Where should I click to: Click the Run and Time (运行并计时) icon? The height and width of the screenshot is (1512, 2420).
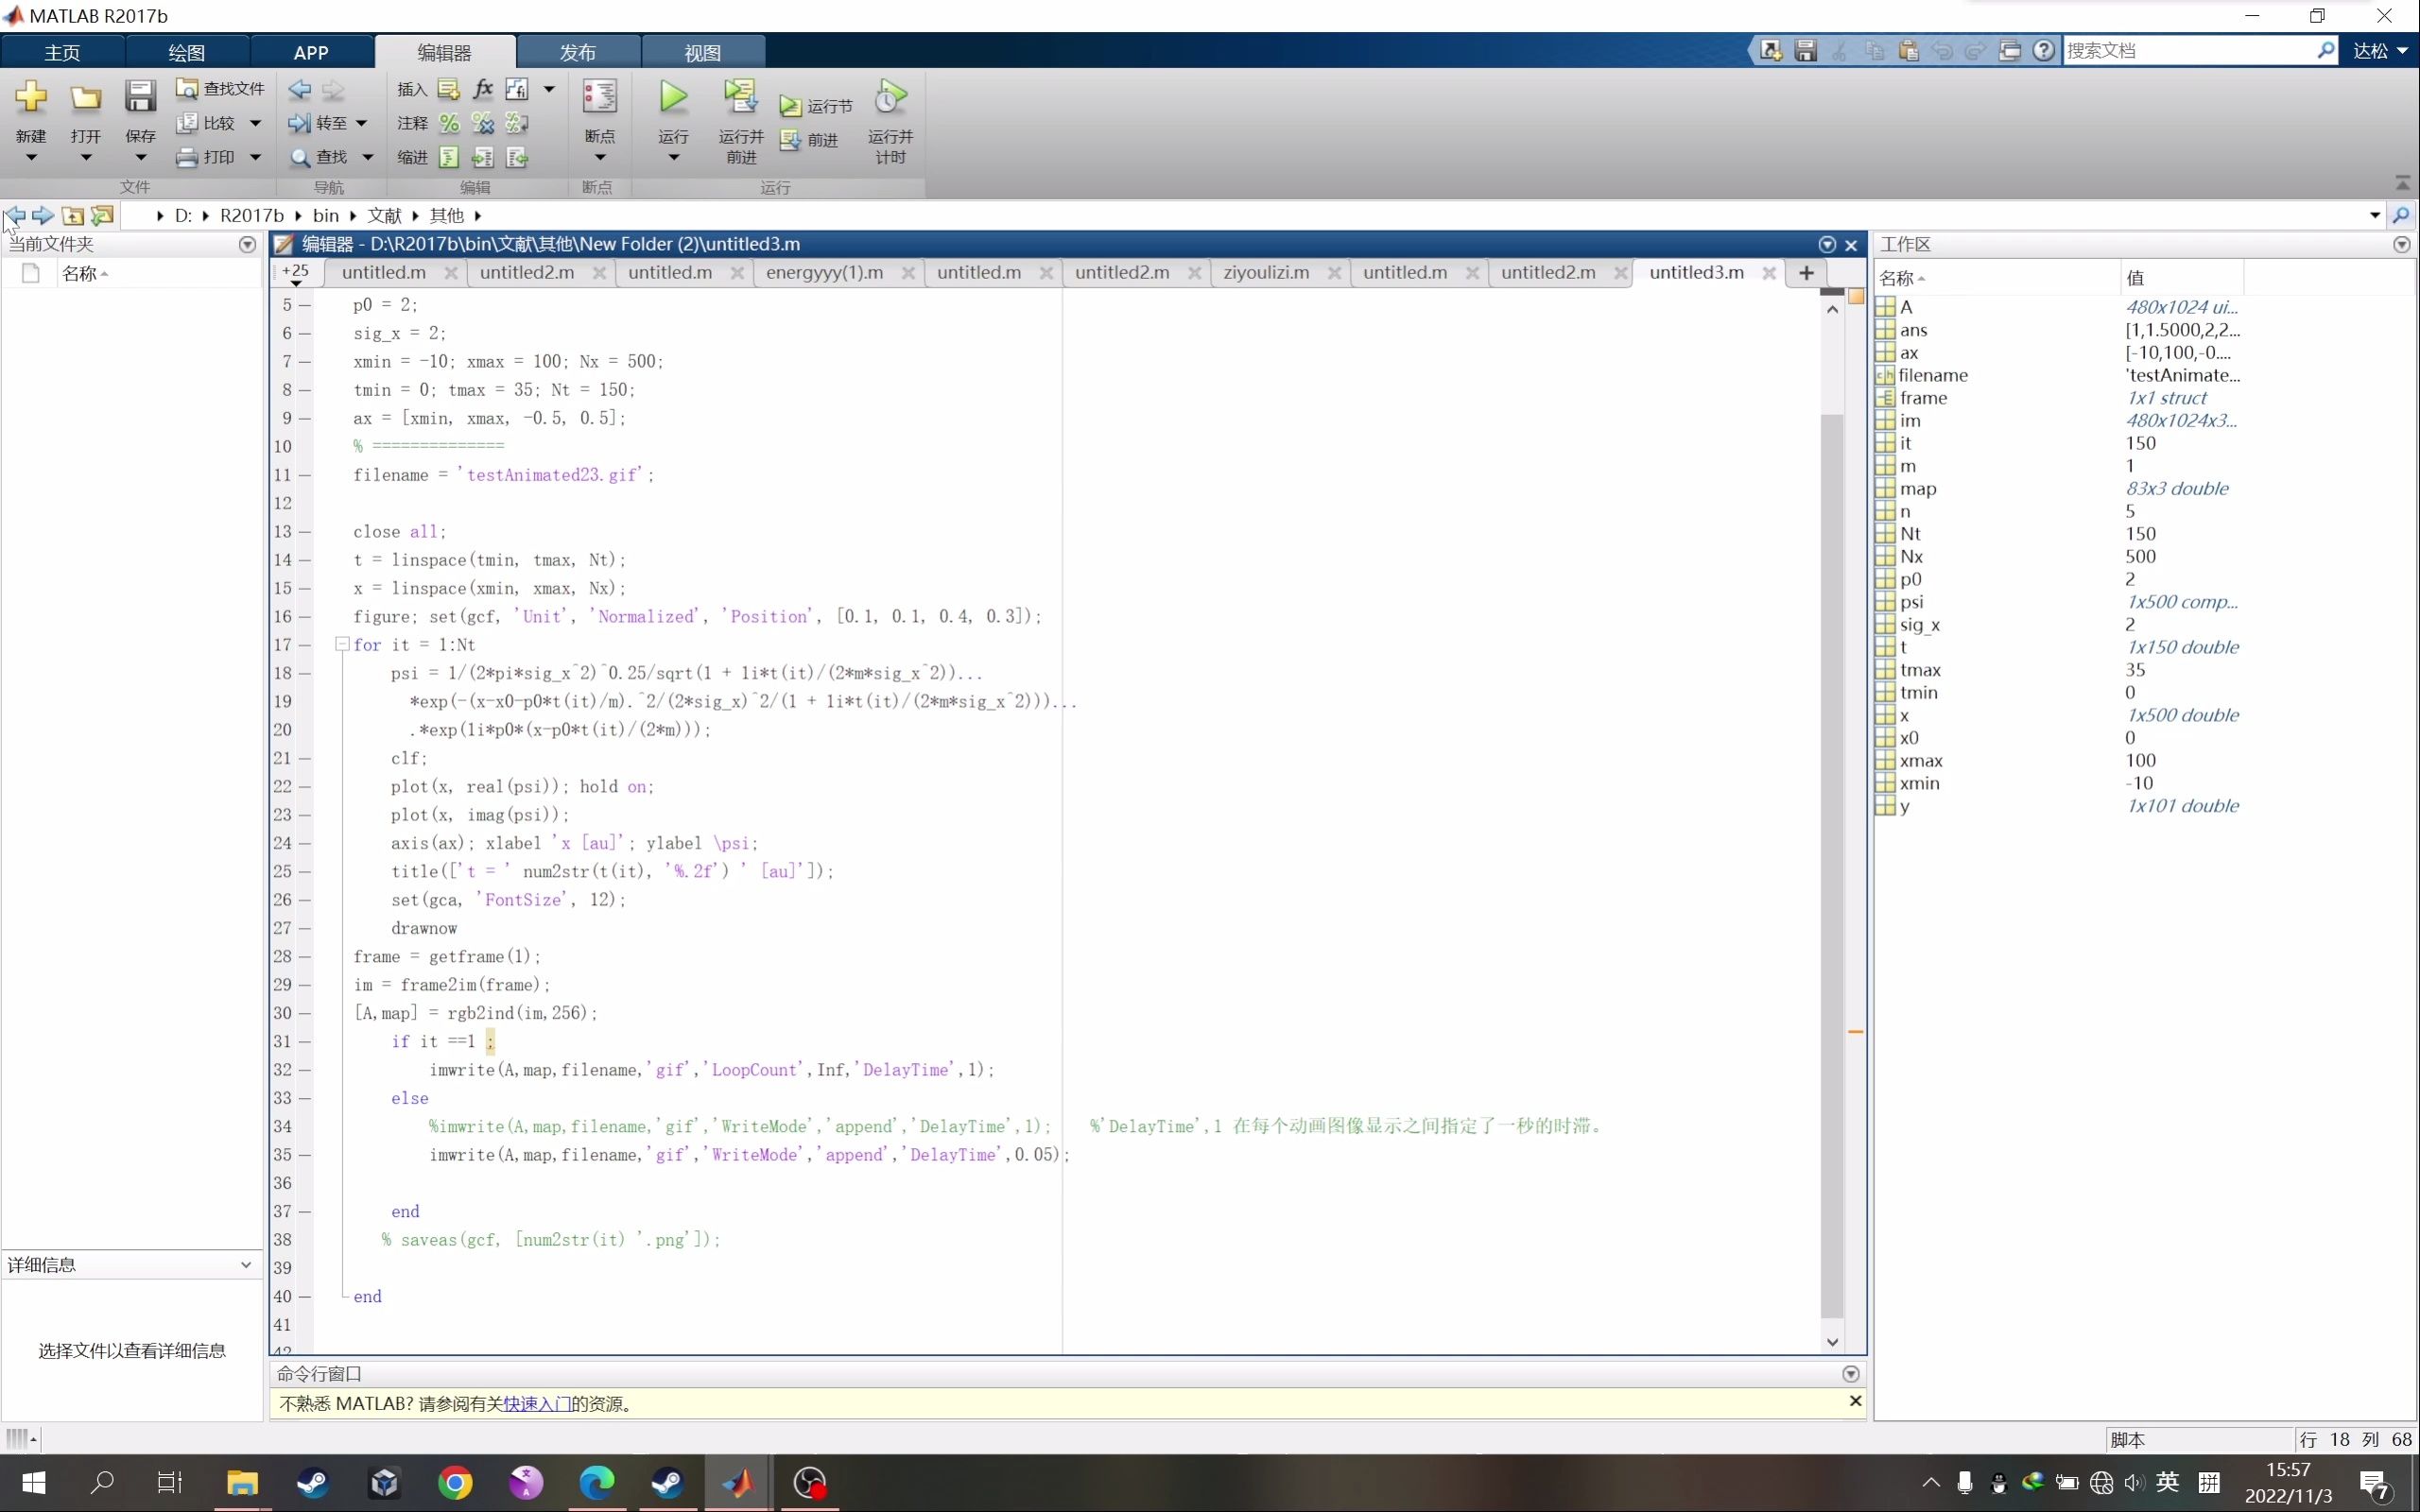890,97
